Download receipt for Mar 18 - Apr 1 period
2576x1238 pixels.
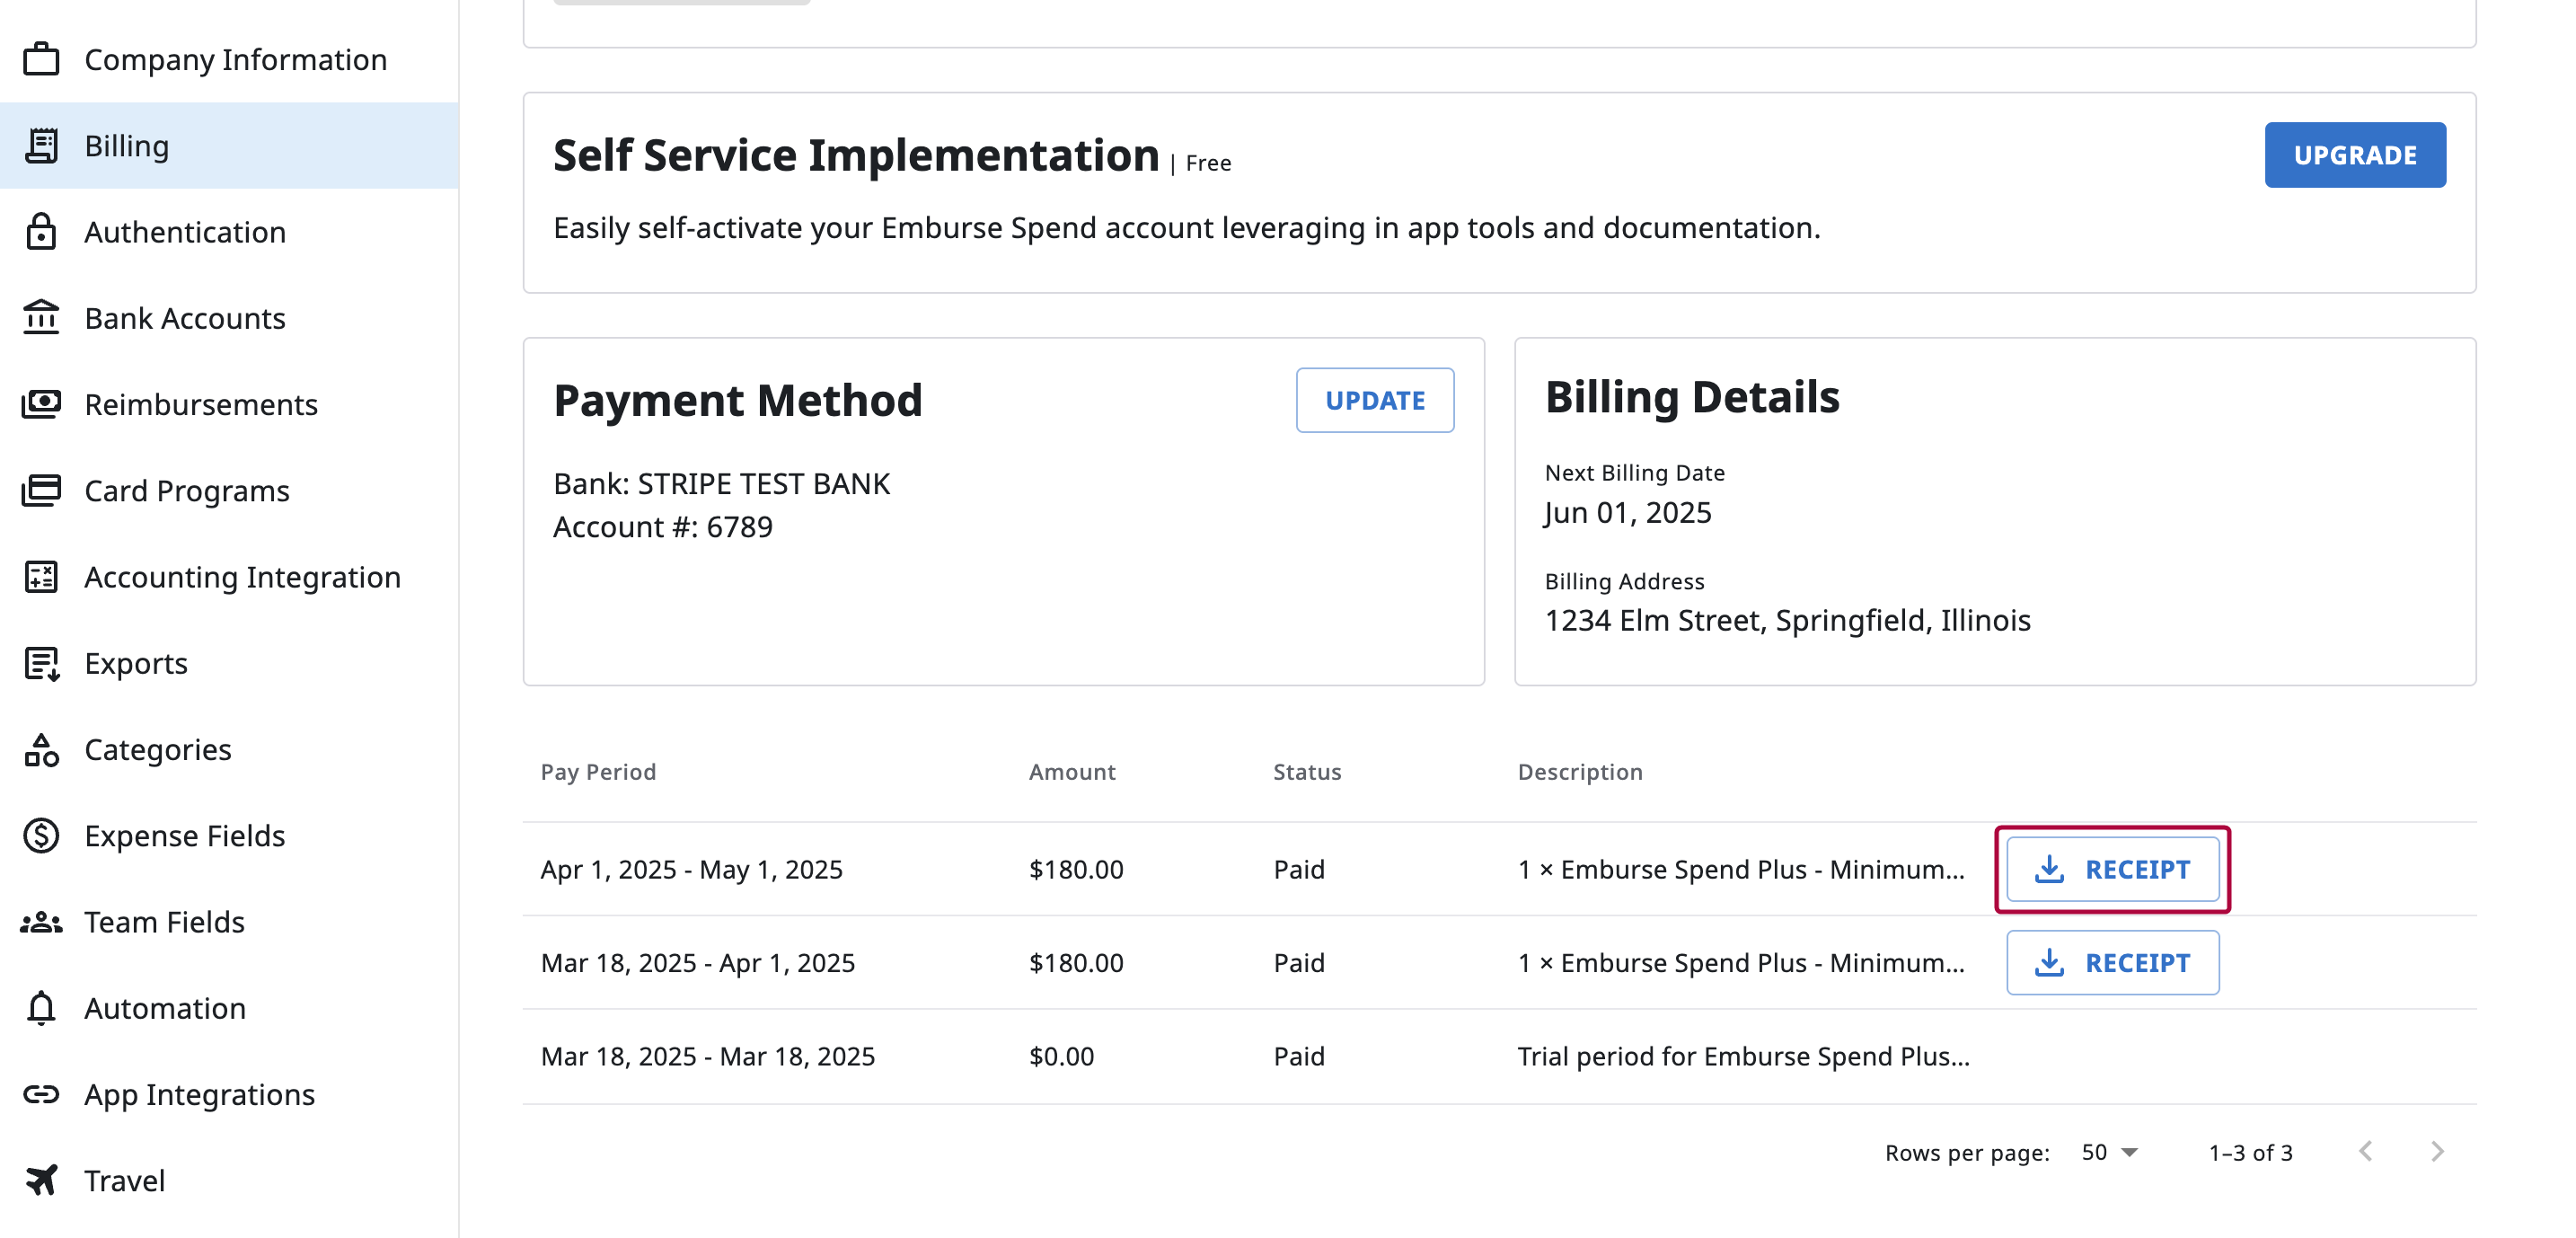coord(2112,963)
